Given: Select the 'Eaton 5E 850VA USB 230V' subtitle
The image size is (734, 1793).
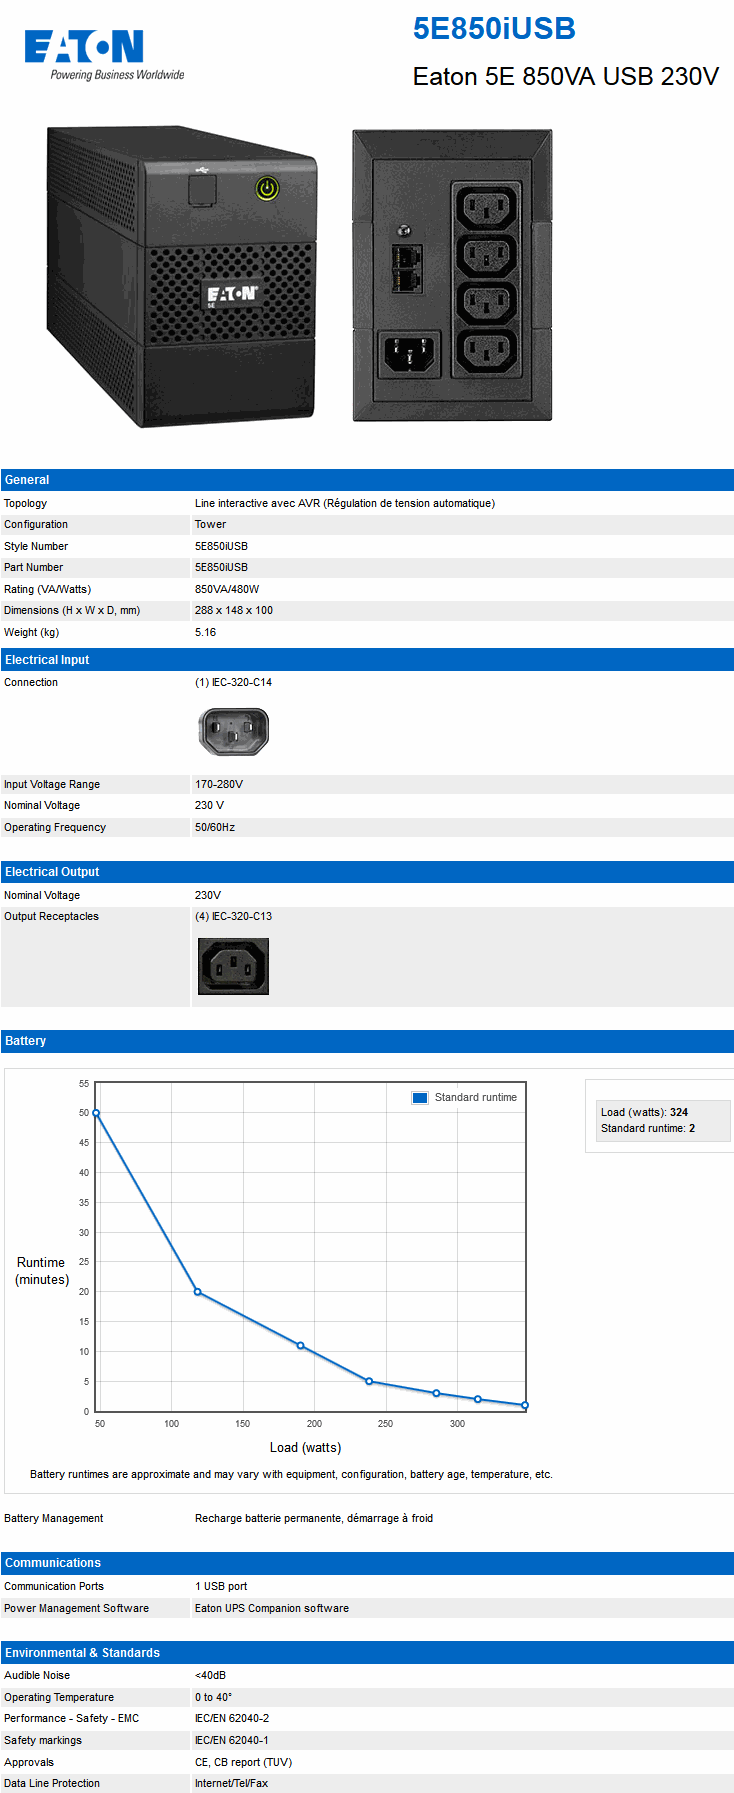Looking at the screenshot, I should click(x=566, y=77).
